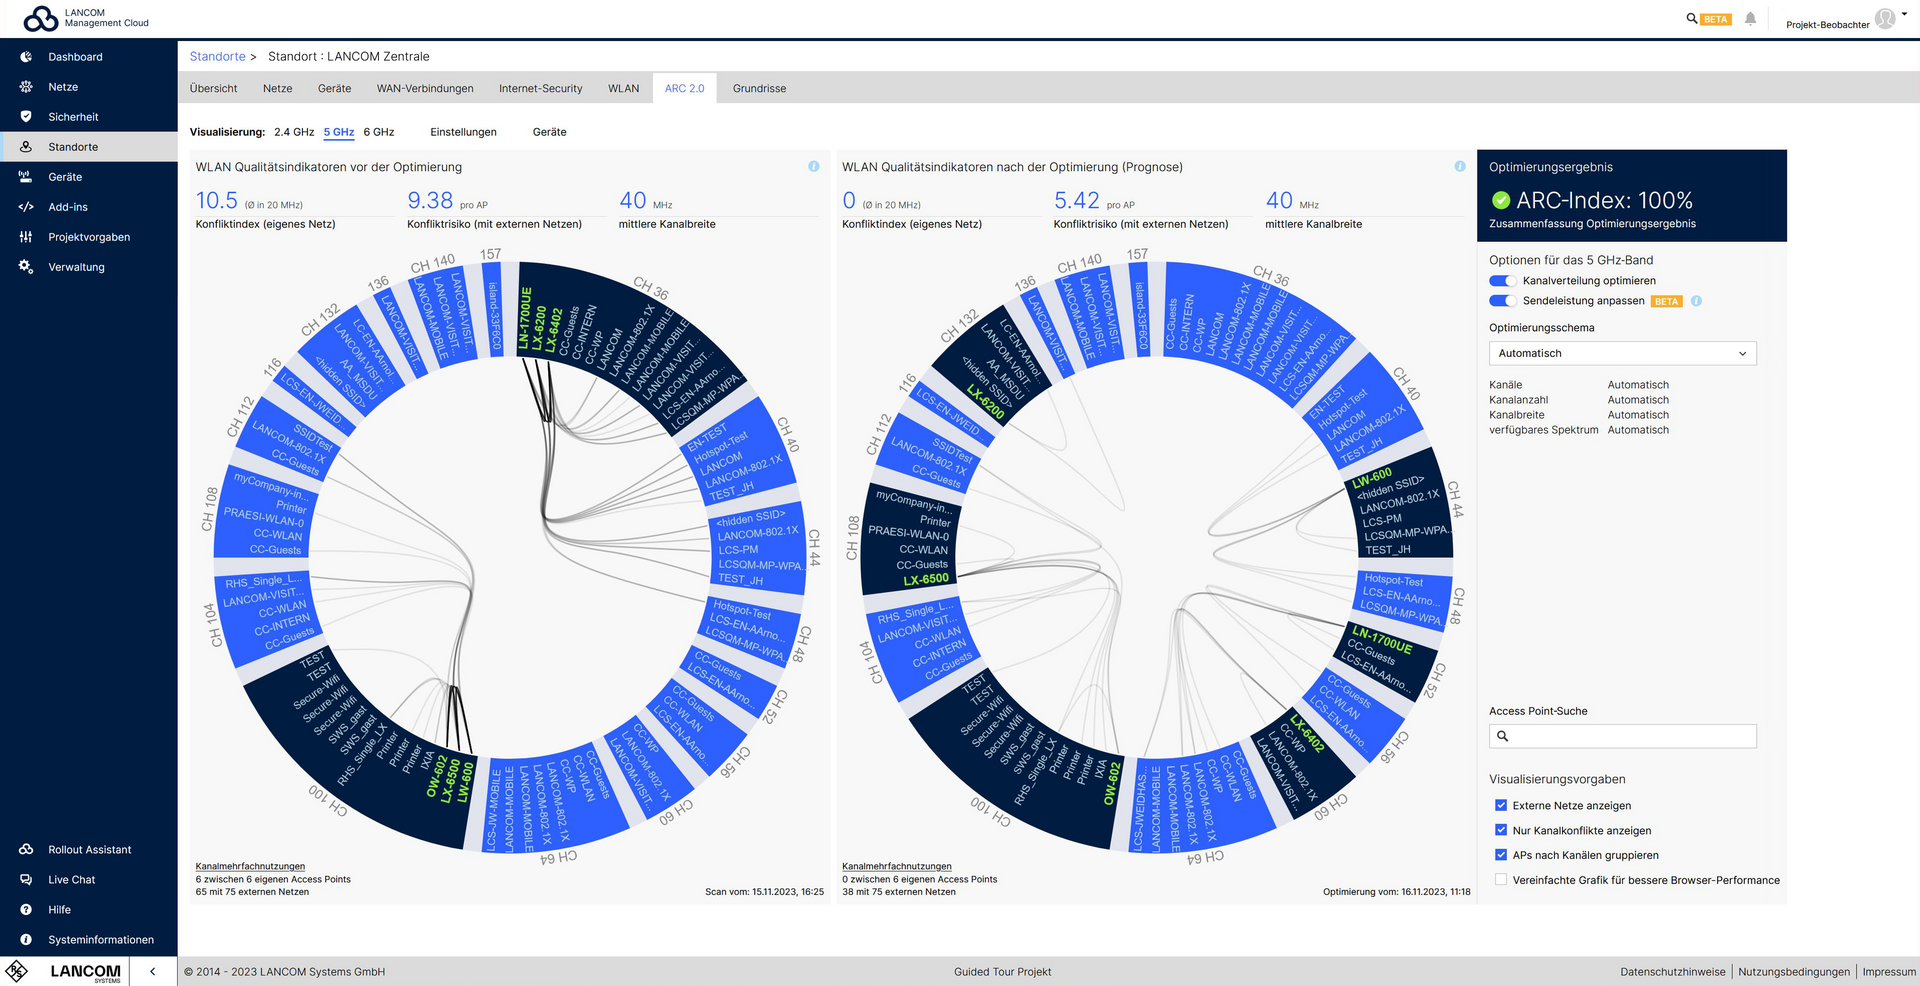Toggle Kanalverteilung optimieren switch

(x=1502, y=281)
